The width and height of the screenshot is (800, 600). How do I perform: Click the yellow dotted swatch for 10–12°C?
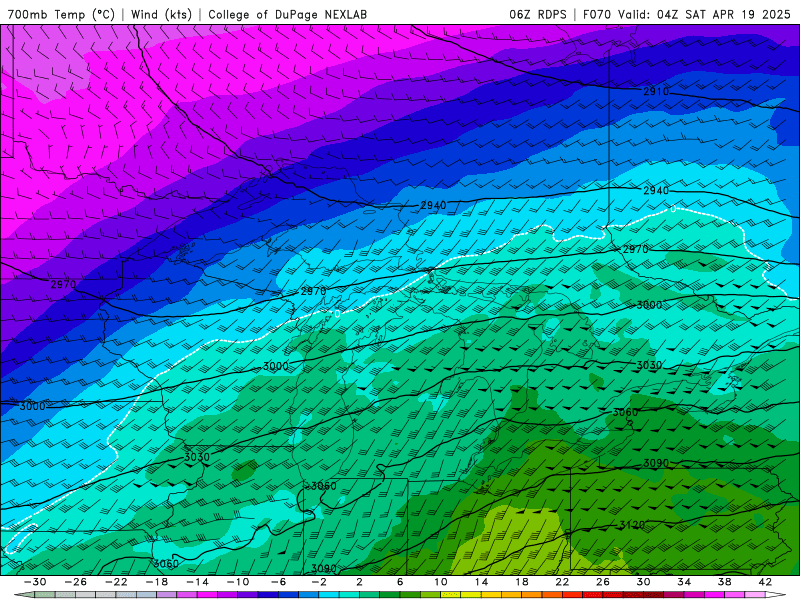(451, 594)
